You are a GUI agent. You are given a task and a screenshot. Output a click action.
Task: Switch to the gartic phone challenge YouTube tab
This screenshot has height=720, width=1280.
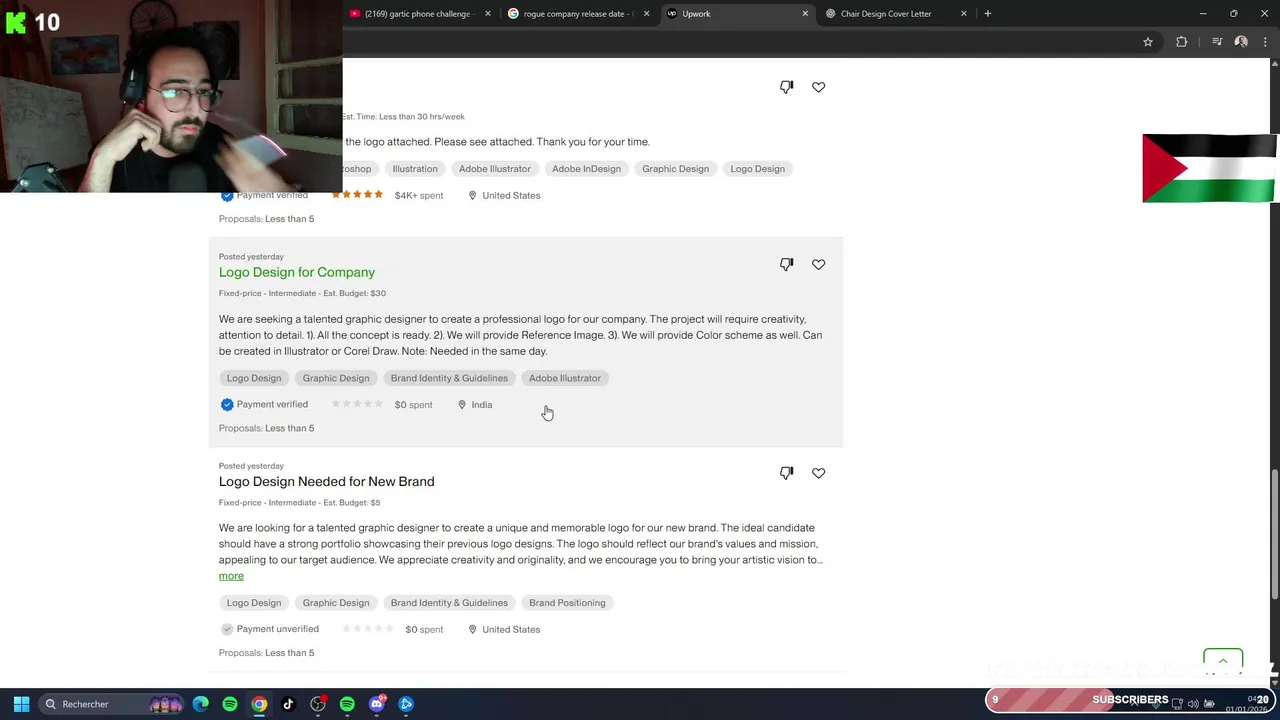pyautogui.click(x=417, y=14)
